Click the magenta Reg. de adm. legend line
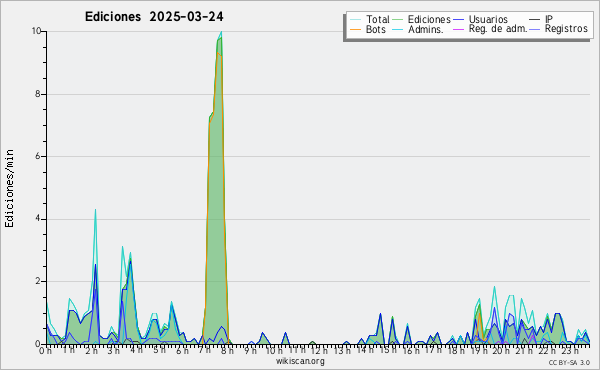The height and width of the screenshot is (370, 600). [x=458, y=29]
